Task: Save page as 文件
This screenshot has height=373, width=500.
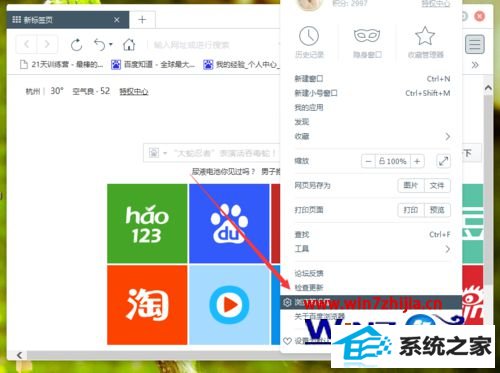Action: [437, 185]
